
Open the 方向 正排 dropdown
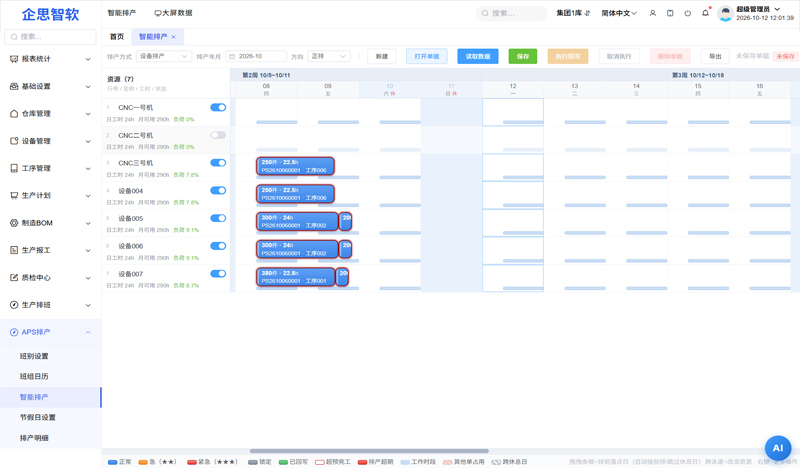329,56
